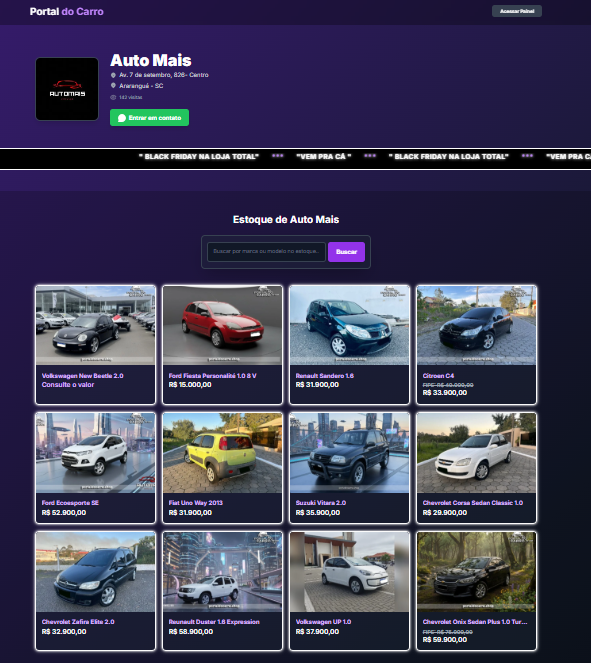Open the Renault Sandero 1.6 photo
Viewport: 591px width, 663px height.
pyautogui.click(x=349, y=325)
